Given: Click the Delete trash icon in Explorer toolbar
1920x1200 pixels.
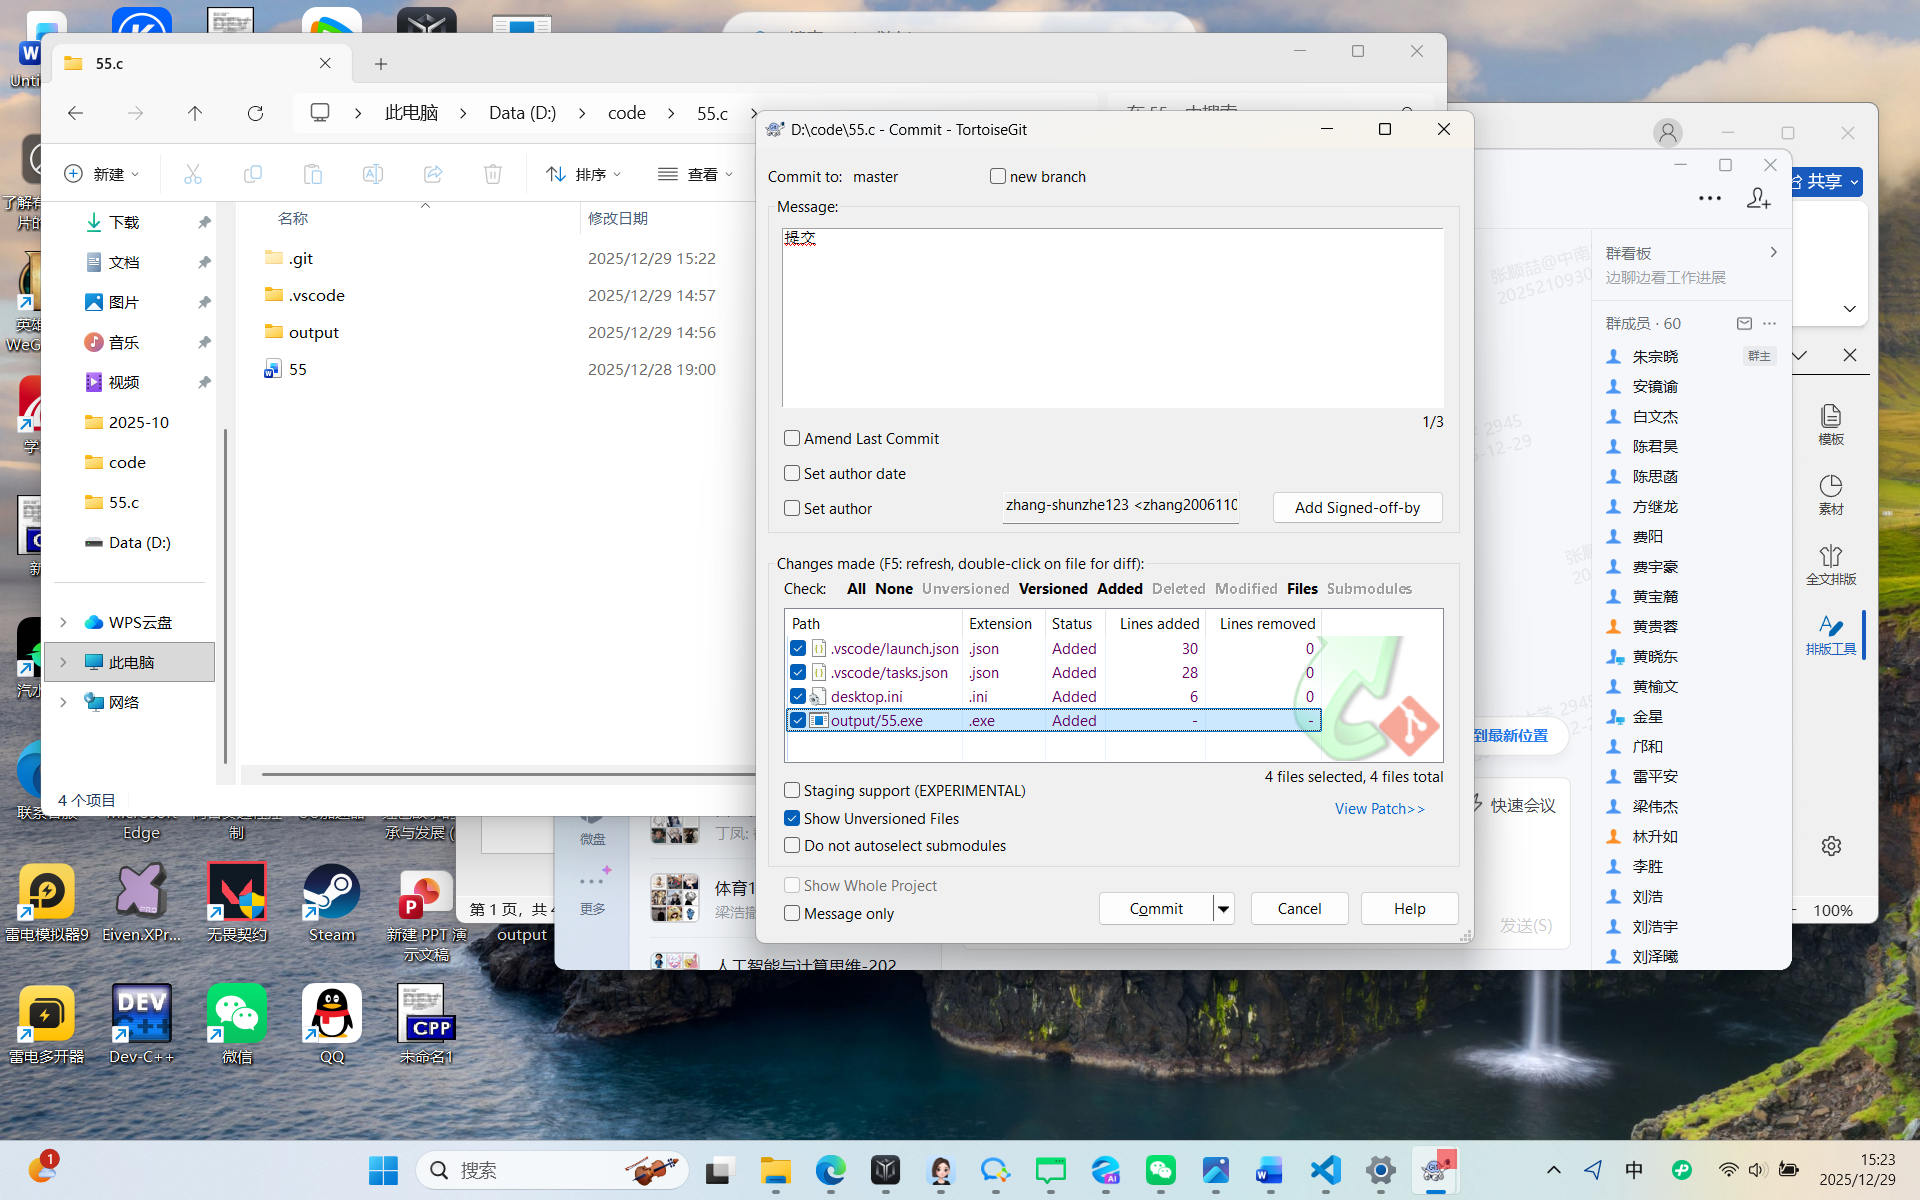Looking at the screenshot, I should pos(492,174).
